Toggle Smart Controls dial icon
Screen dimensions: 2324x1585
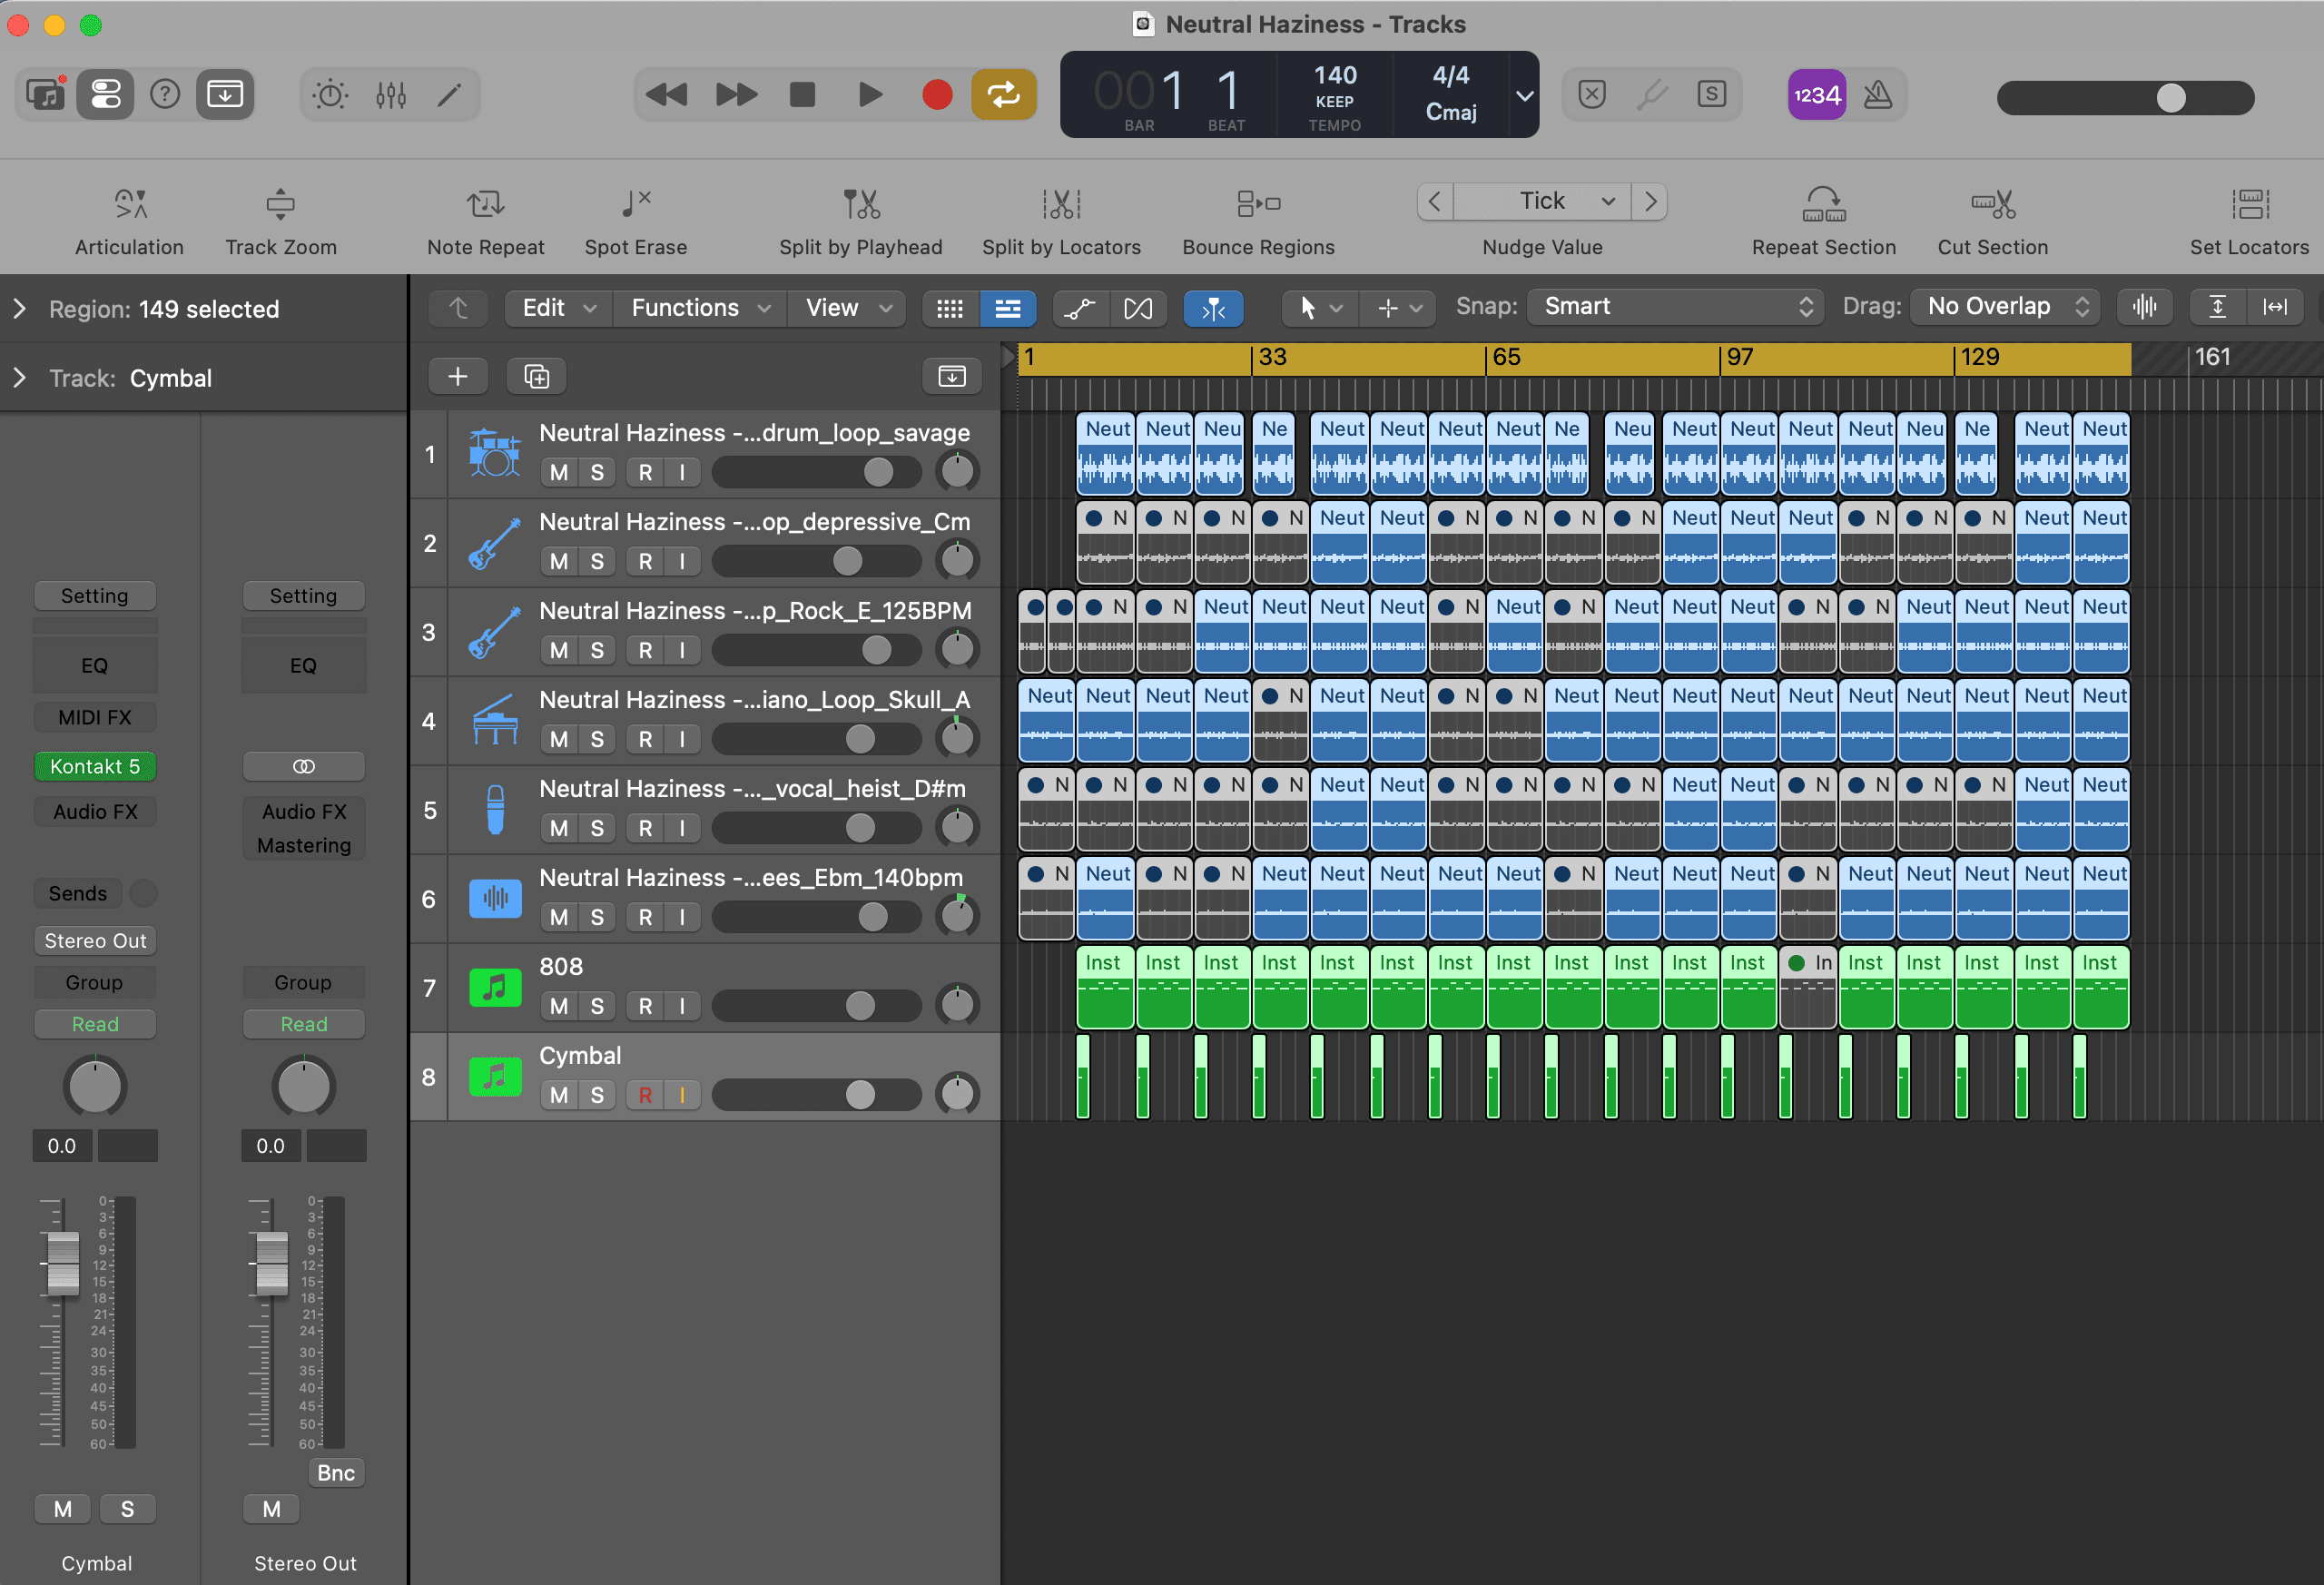point(330,95)
